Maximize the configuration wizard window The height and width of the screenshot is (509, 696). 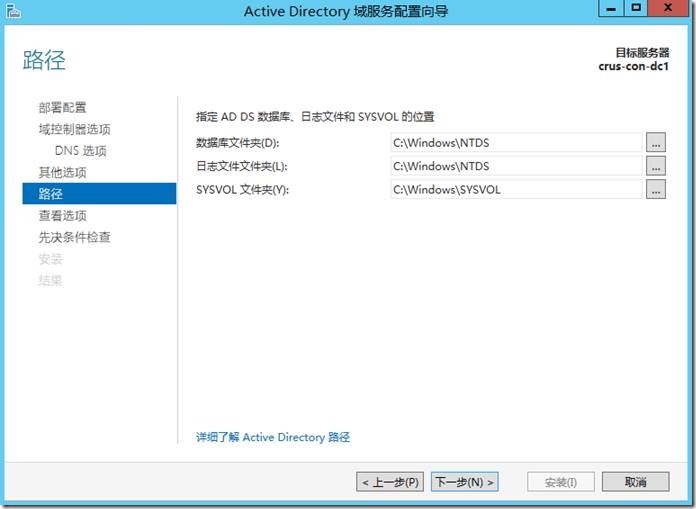(636, 9)
